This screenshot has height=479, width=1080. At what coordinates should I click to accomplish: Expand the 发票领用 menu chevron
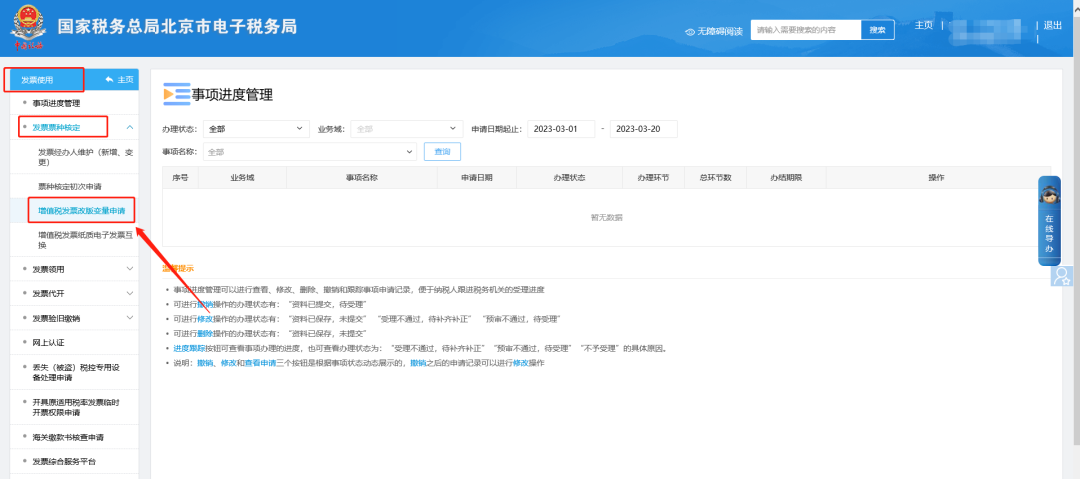(x=130, y=269)
